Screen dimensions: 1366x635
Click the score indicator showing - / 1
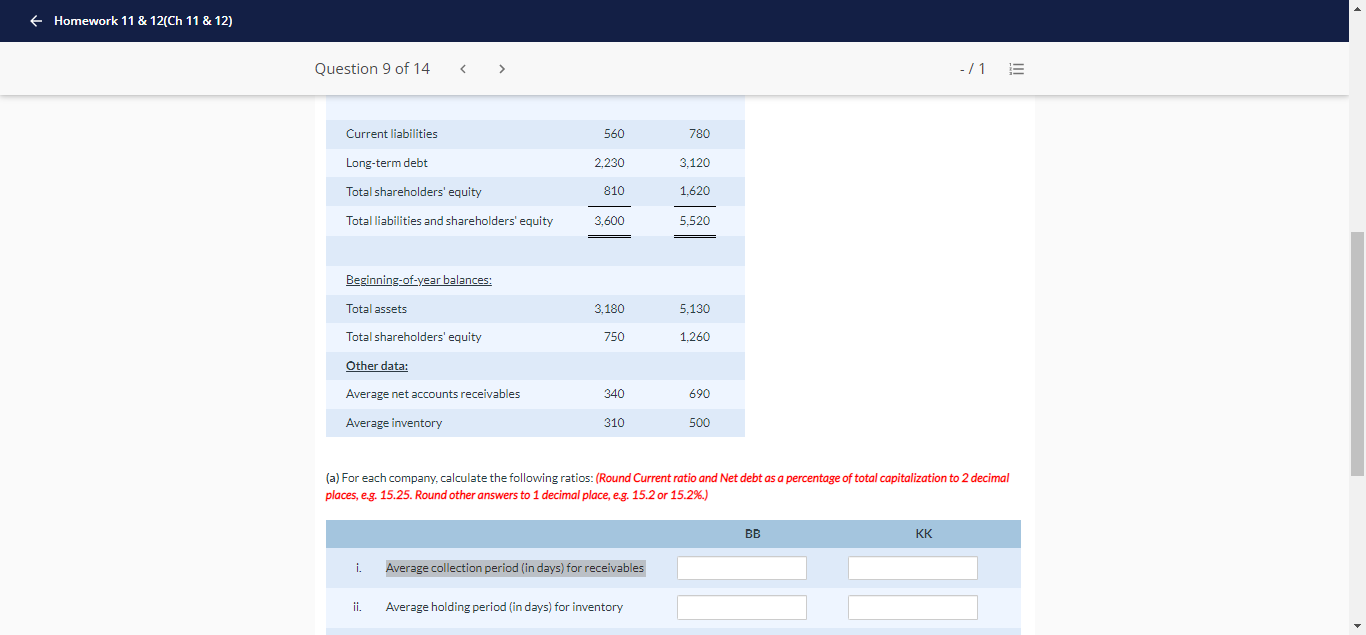click(971, 68)
